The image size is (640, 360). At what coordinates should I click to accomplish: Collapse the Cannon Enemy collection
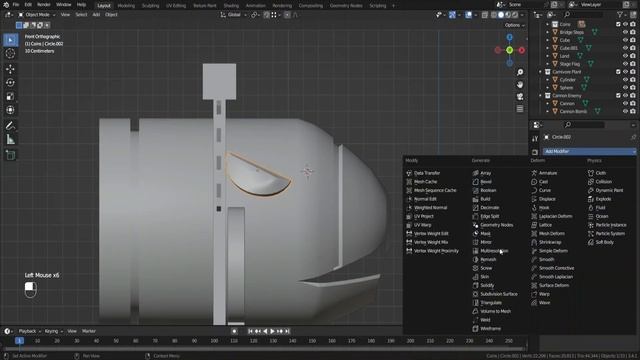(x=540, y=96)
